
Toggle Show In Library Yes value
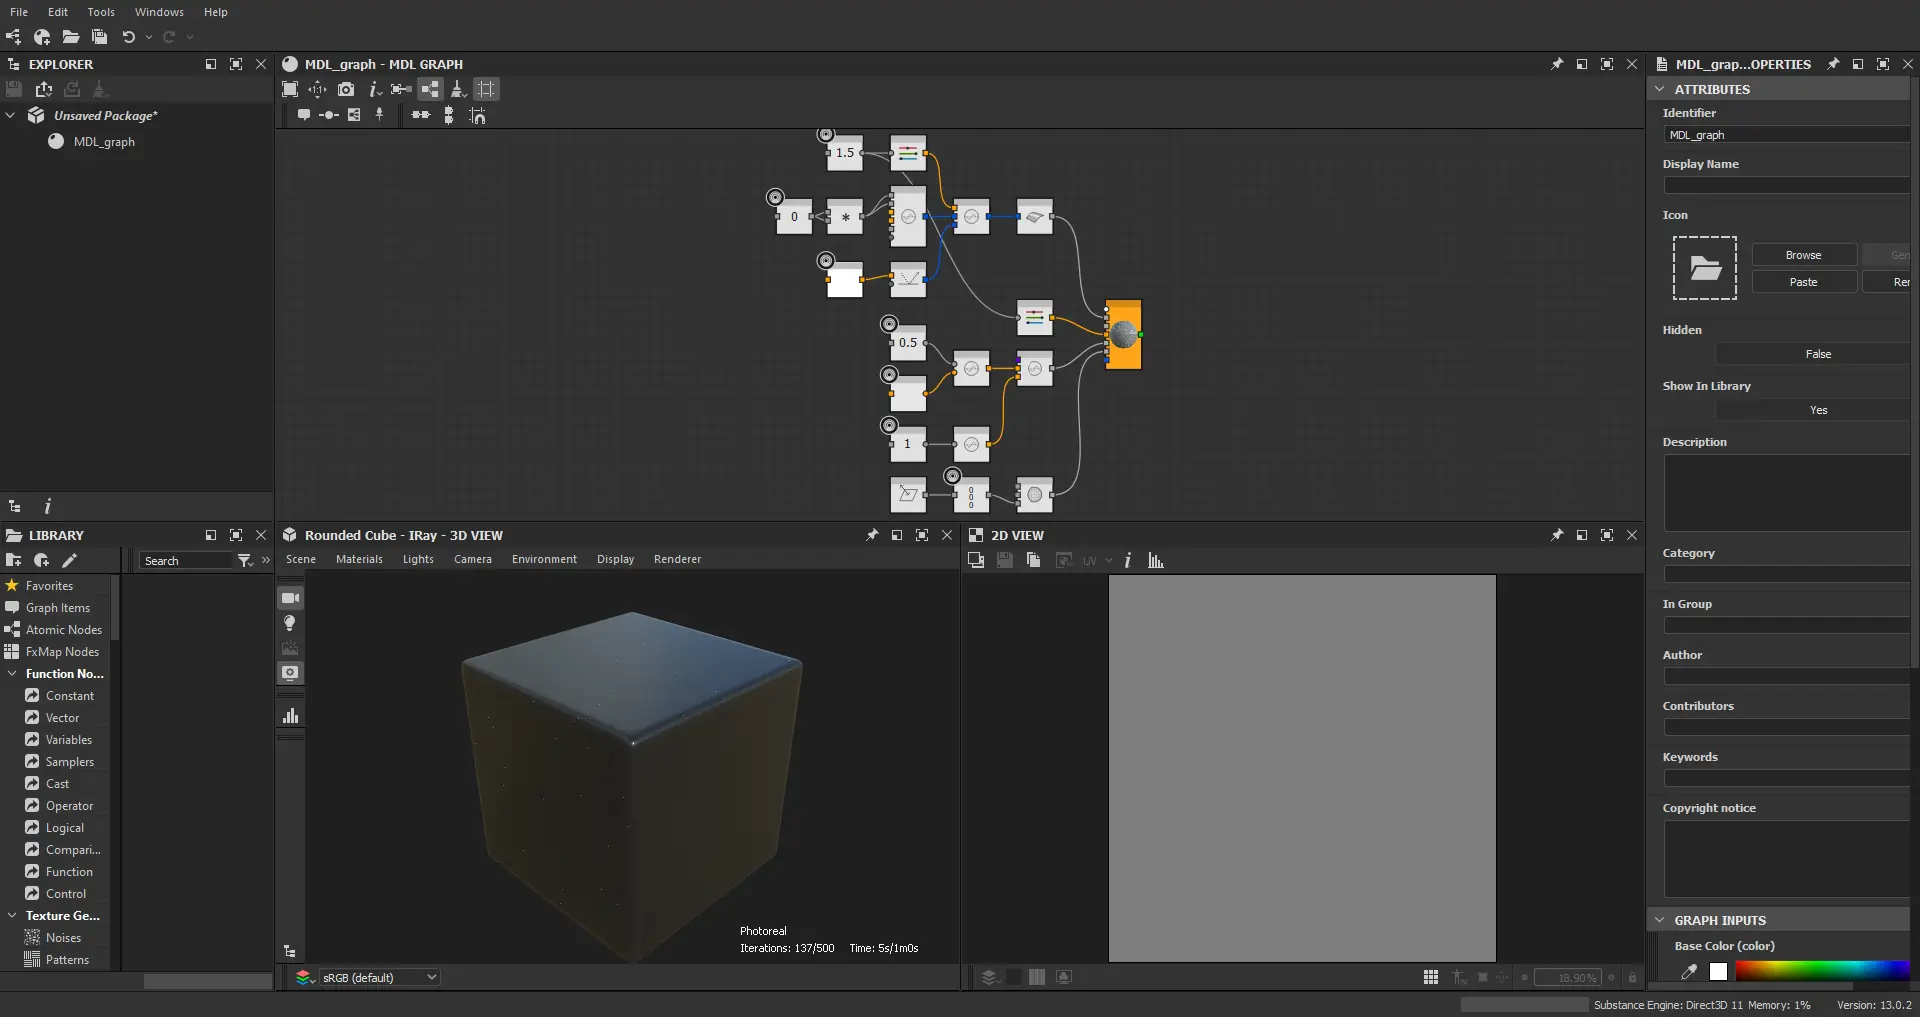pyautogui.click(x=1817, y=410)
